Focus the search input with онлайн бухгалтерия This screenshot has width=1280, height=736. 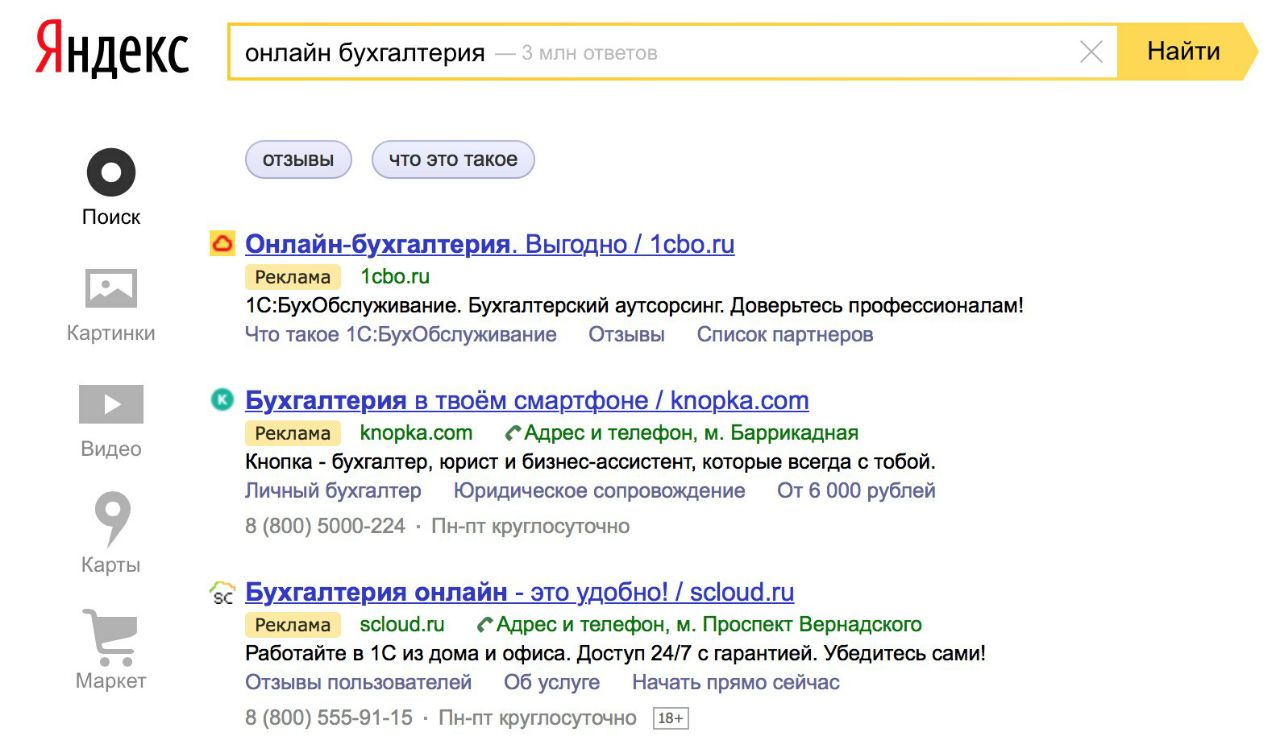coord(672,52)
